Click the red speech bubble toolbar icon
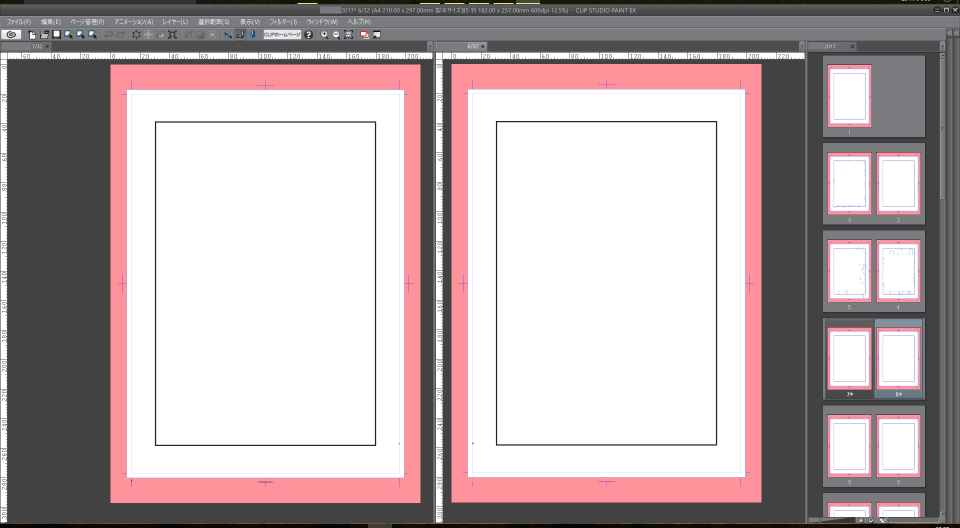Viewport: 960px width, 528px height. tap(364, 35)
